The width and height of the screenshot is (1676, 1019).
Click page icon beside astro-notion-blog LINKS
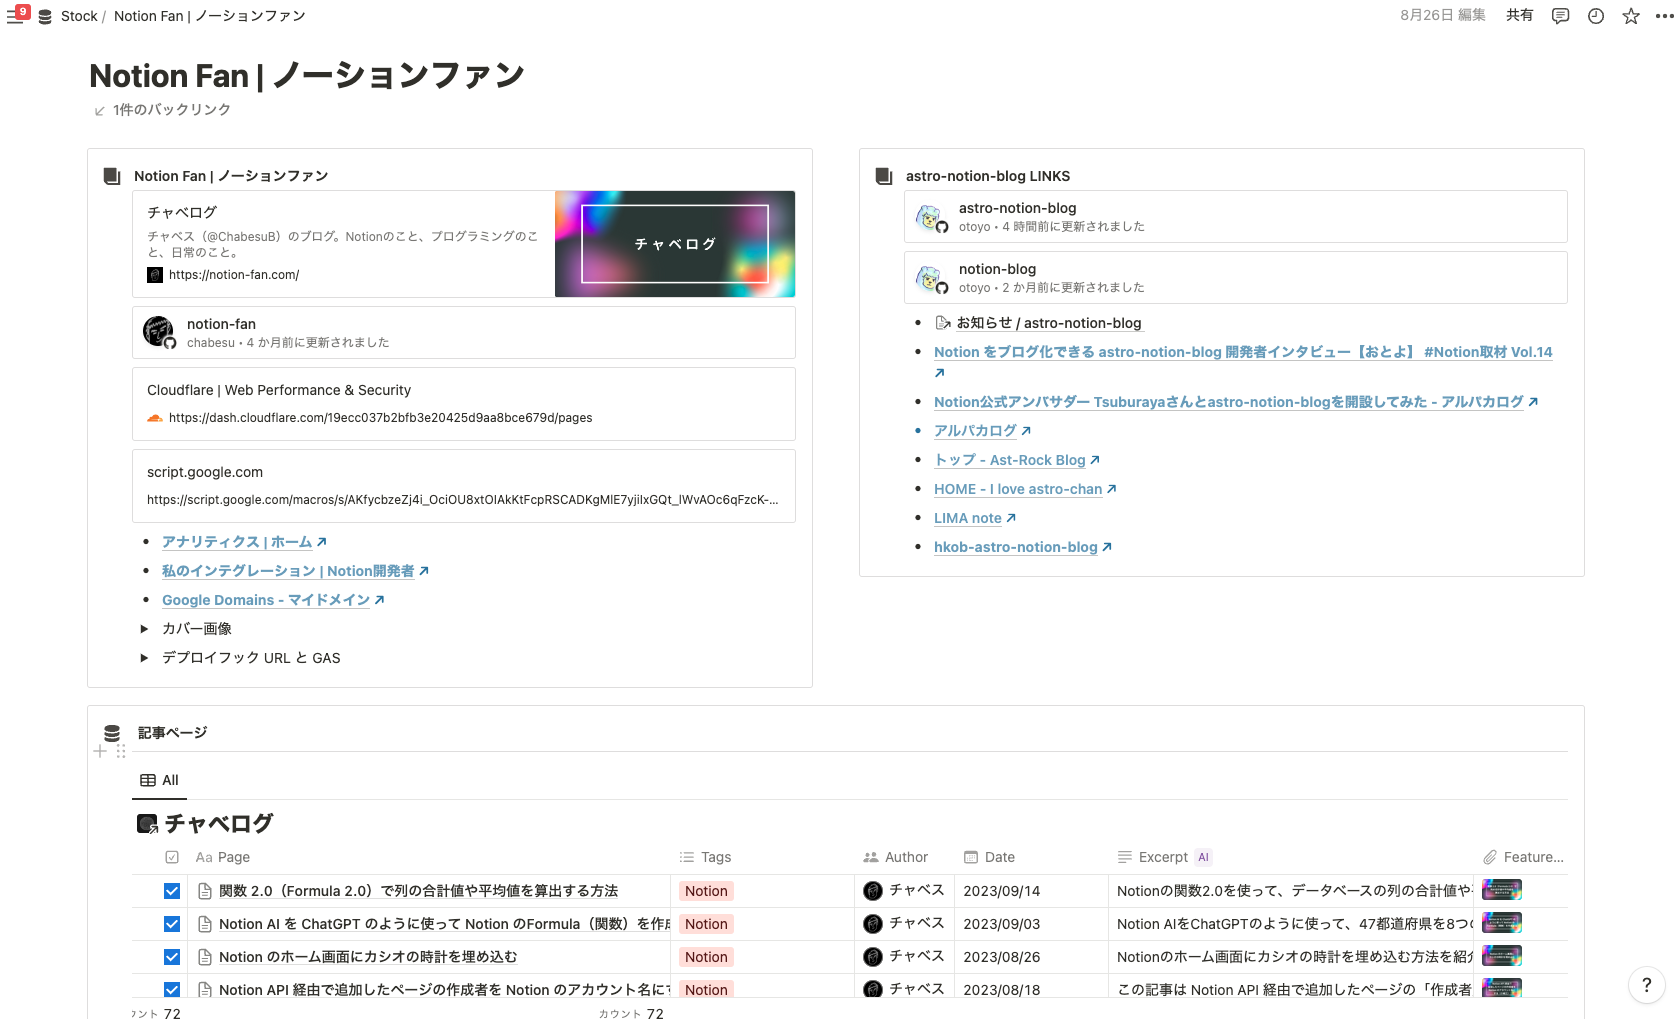pos(884,176)
